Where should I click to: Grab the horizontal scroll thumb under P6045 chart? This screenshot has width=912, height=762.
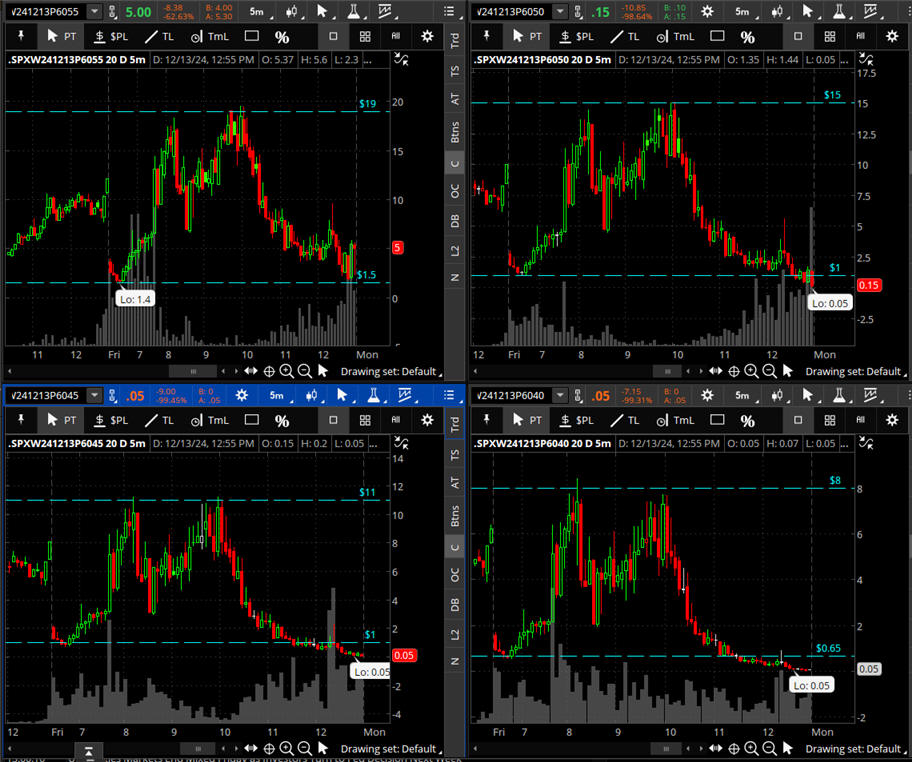tap(198, 749)
